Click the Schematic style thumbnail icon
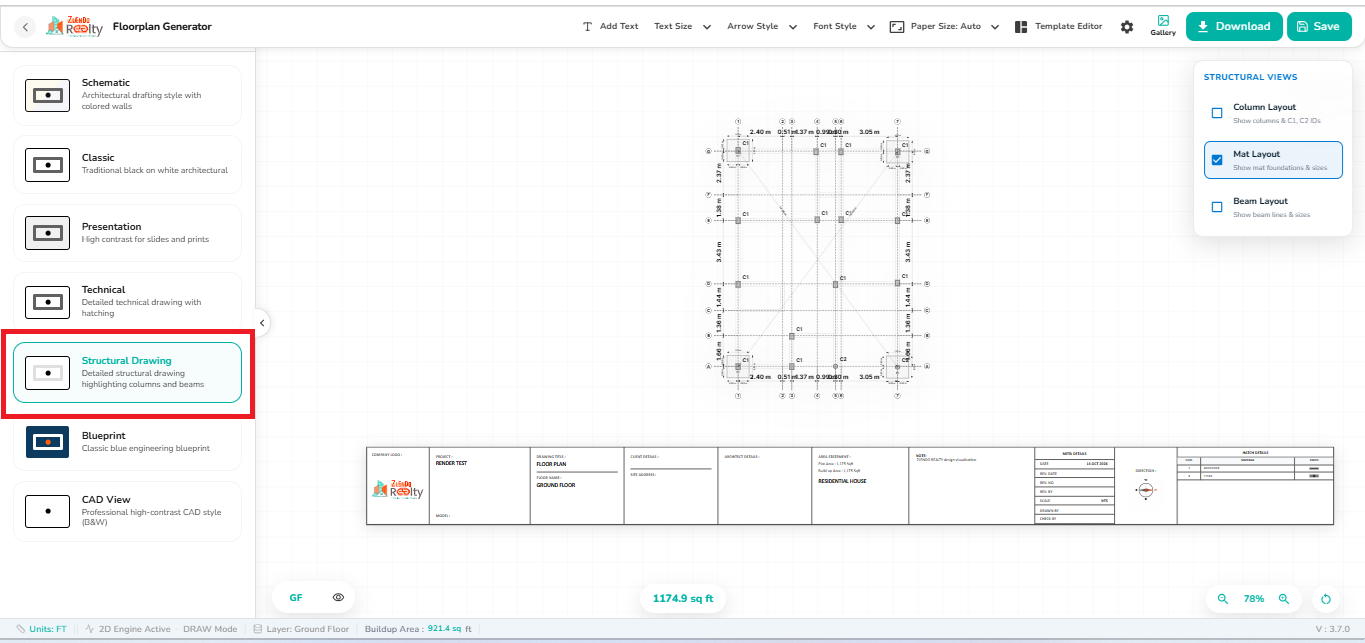This screenshot has width=1365, height=643. pyautogui.click(x=47, y=95)
